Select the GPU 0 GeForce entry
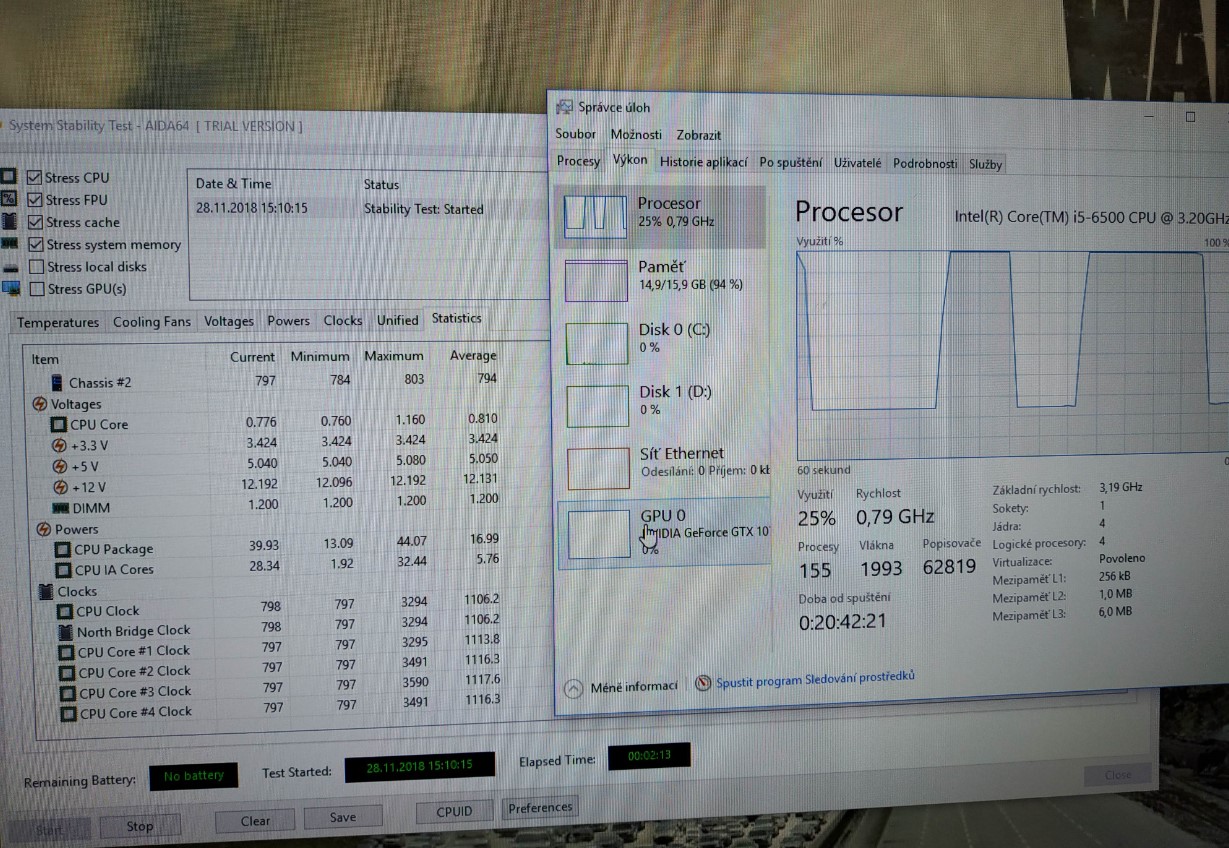The image size is (1229, 848). tap(663, 533)
